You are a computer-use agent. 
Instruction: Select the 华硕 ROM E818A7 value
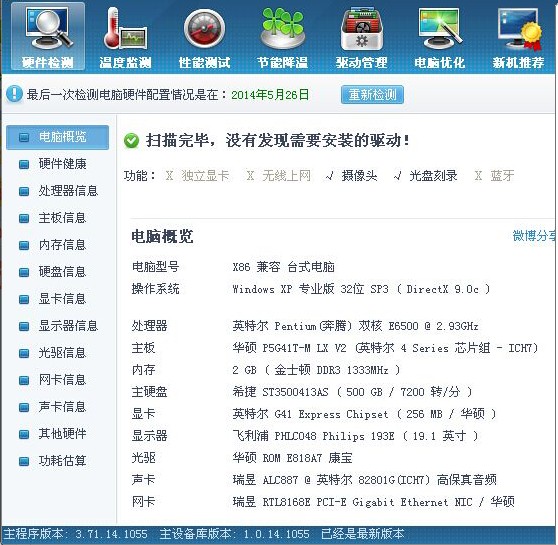pos(293,457)
